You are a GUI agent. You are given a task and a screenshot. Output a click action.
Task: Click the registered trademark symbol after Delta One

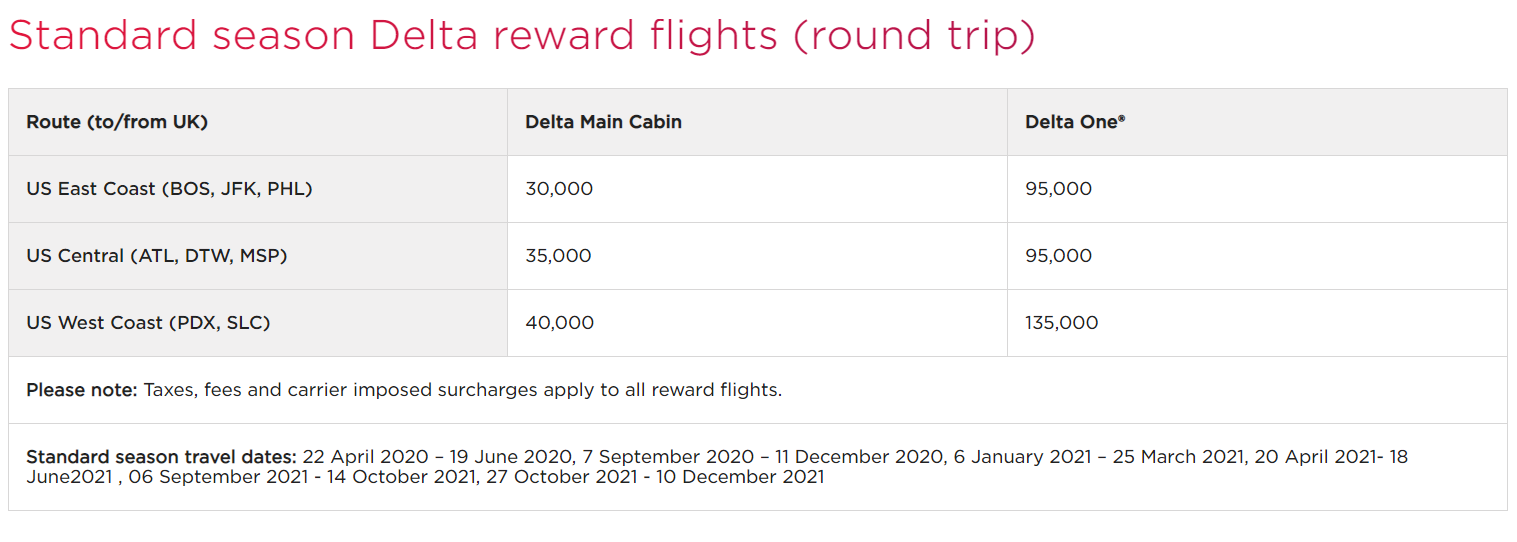1122,118
